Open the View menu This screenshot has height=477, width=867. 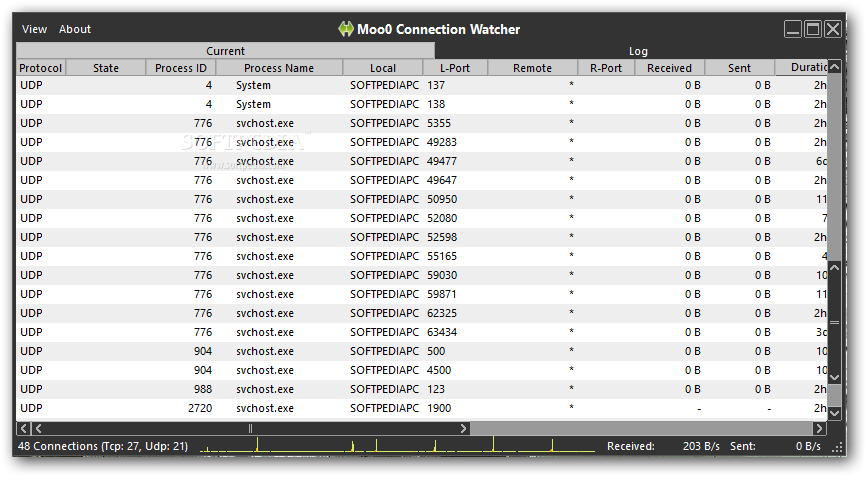tap(34, 29)
